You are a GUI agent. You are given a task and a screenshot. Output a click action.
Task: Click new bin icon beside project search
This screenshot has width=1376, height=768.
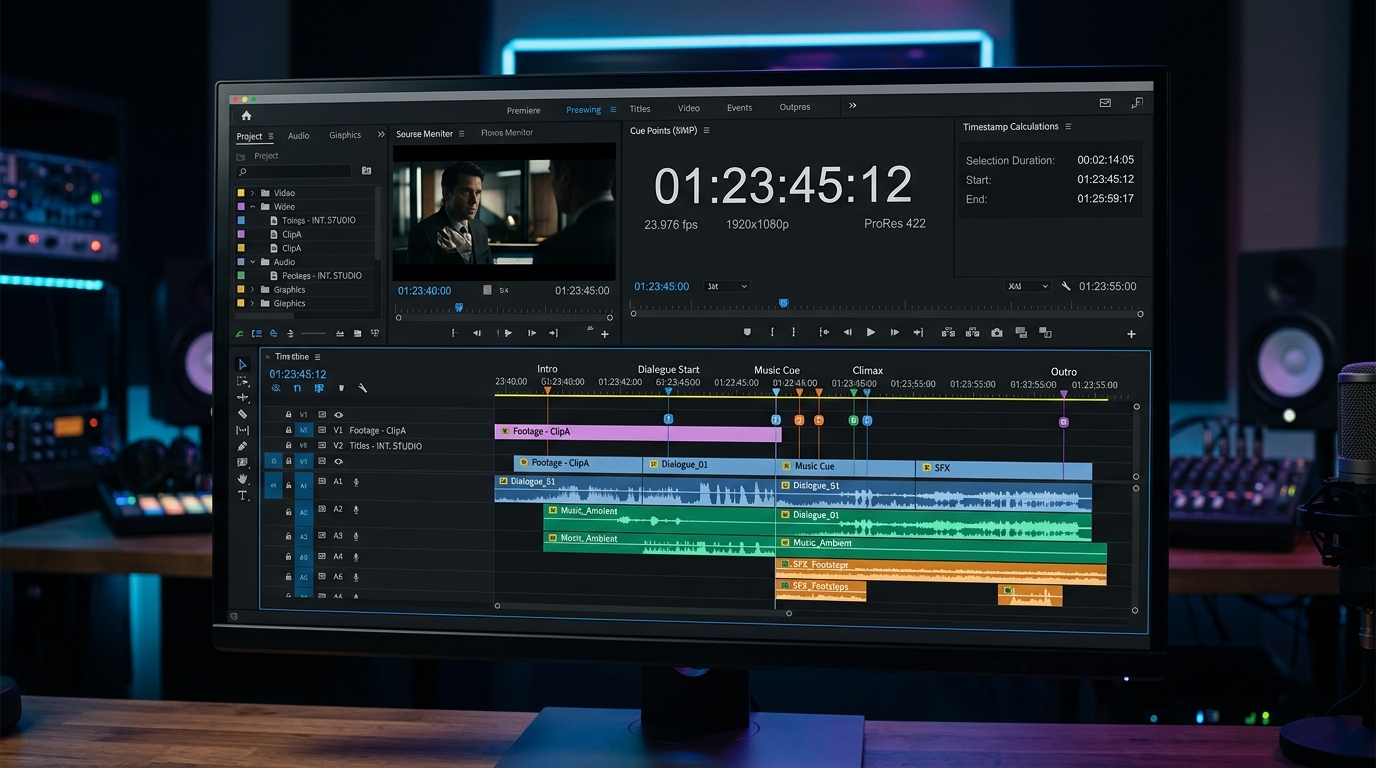tap(366, 171)
